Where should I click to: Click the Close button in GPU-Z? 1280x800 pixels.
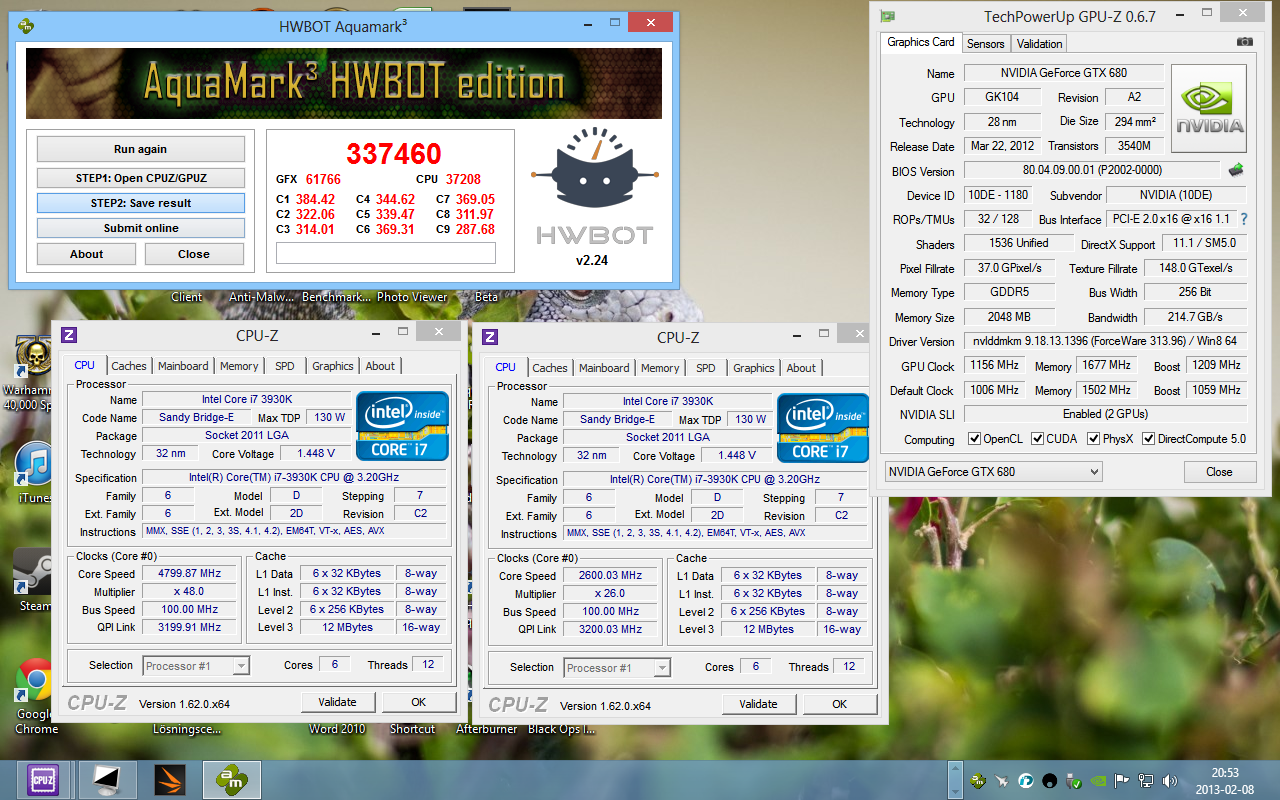[1219, 472]
